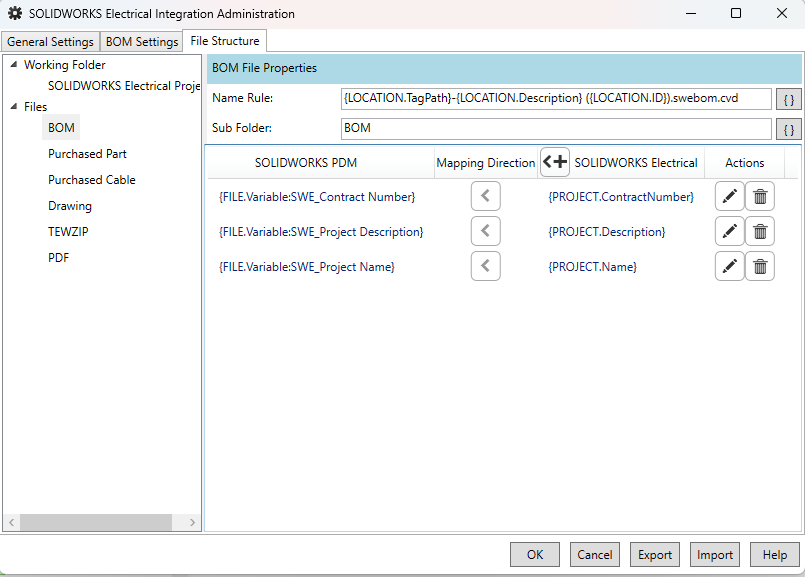
Task: Click the Working Folder tree label
Action: tap(65, 65)
